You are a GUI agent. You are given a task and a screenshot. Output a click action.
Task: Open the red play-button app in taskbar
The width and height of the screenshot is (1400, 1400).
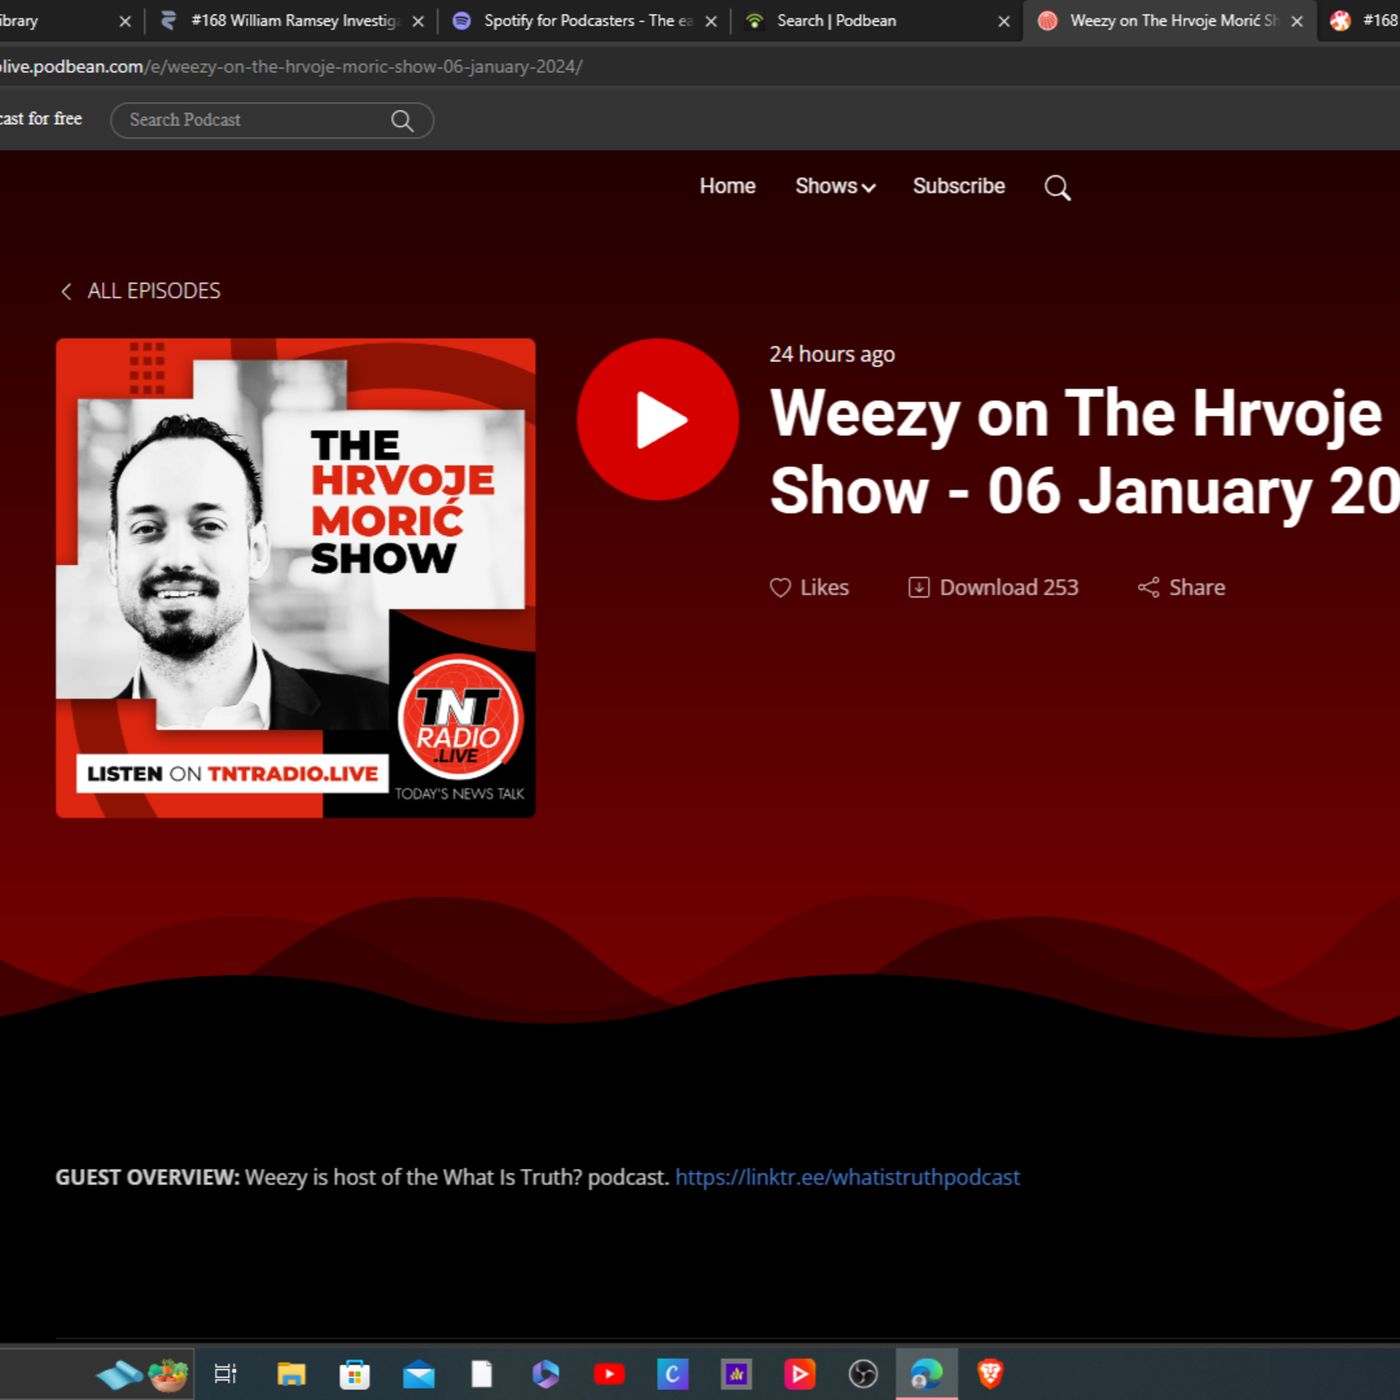(799, 1374)
